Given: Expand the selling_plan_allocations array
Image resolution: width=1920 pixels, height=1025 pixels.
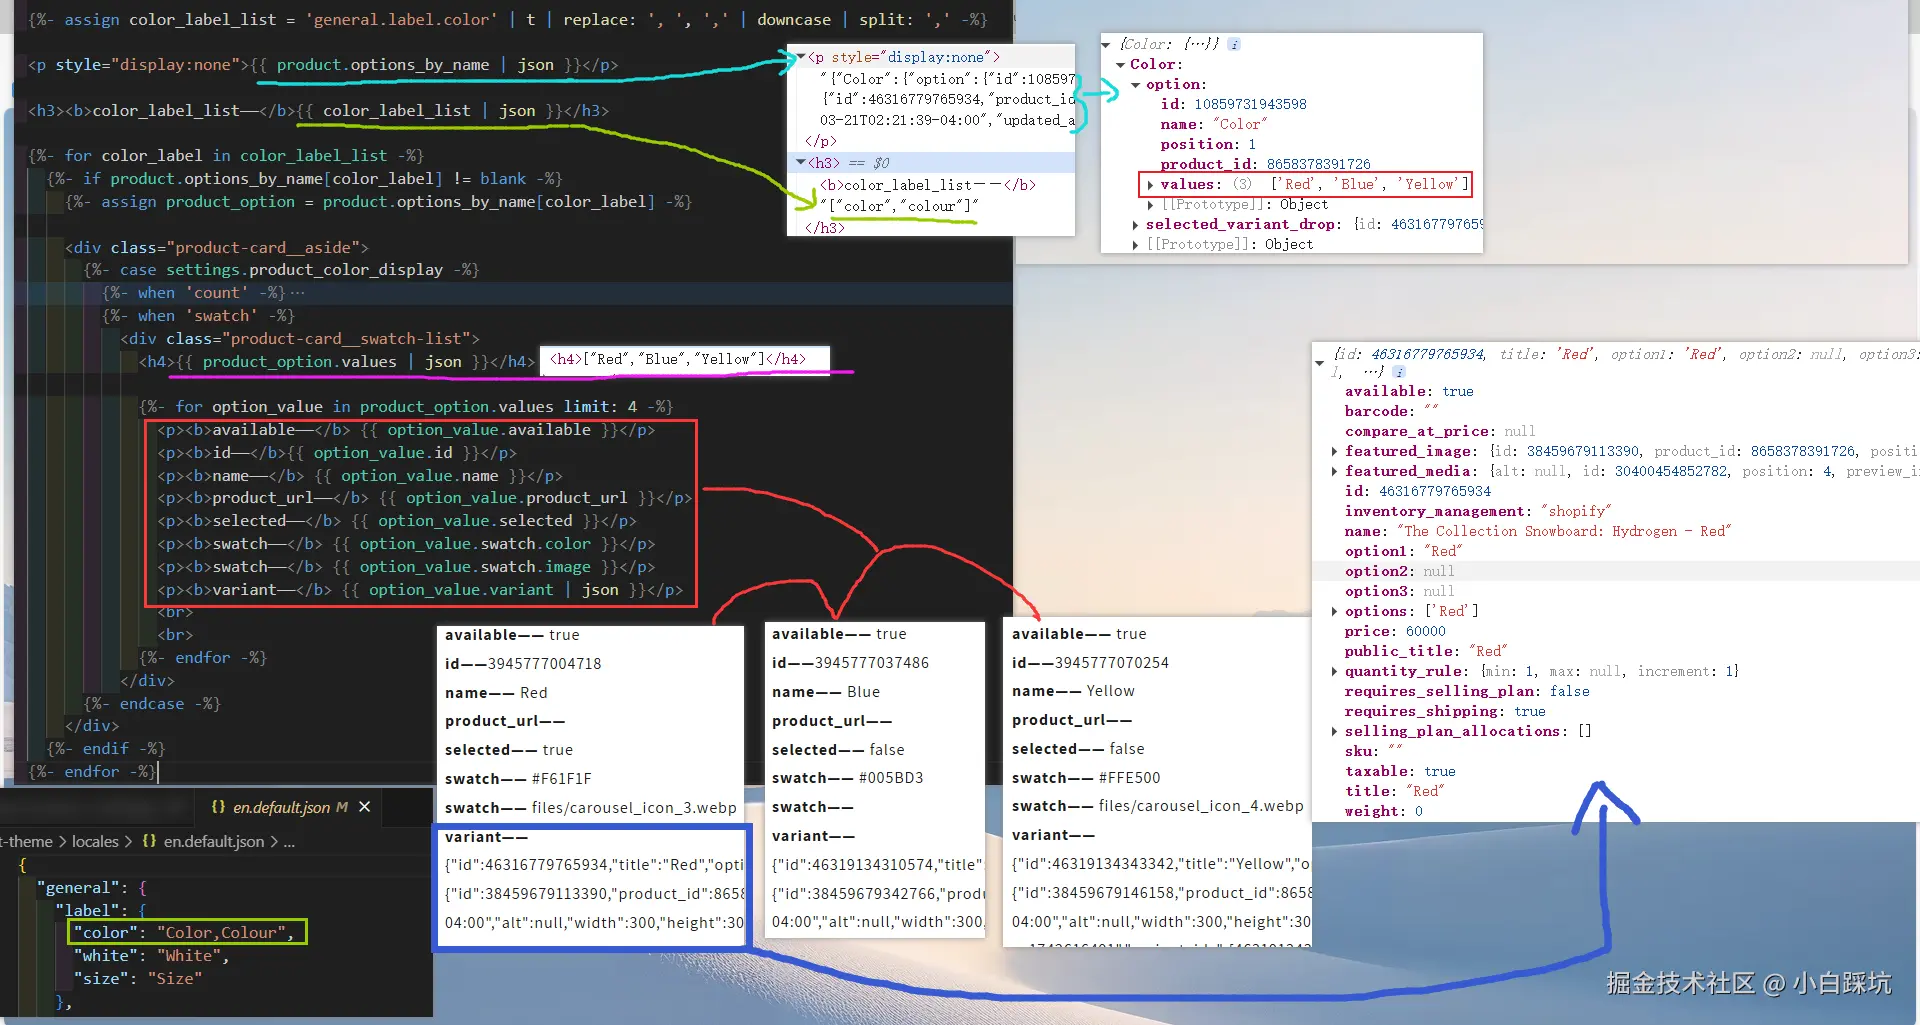Looking at the screenshot, I should [x=1335, y=731].
